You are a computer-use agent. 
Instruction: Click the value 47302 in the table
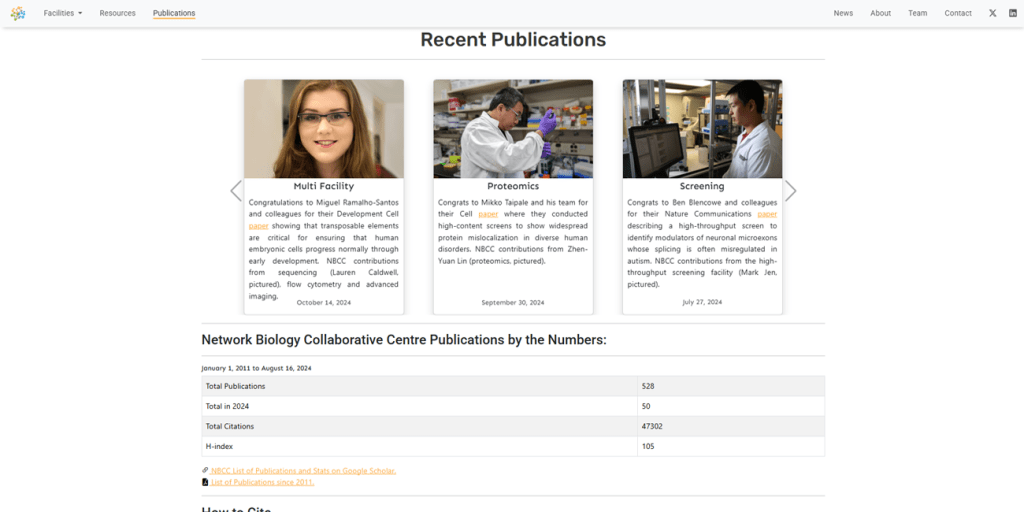pos(652,426)
